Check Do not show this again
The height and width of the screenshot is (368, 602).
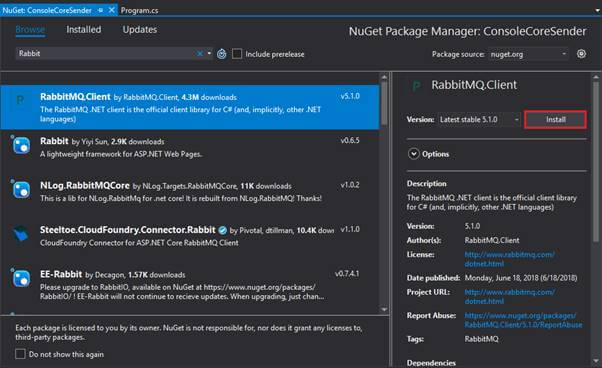point(20,354)
